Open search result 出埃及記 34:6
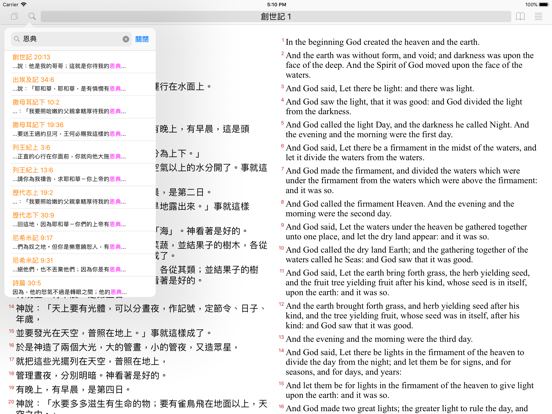 point(80,84)
